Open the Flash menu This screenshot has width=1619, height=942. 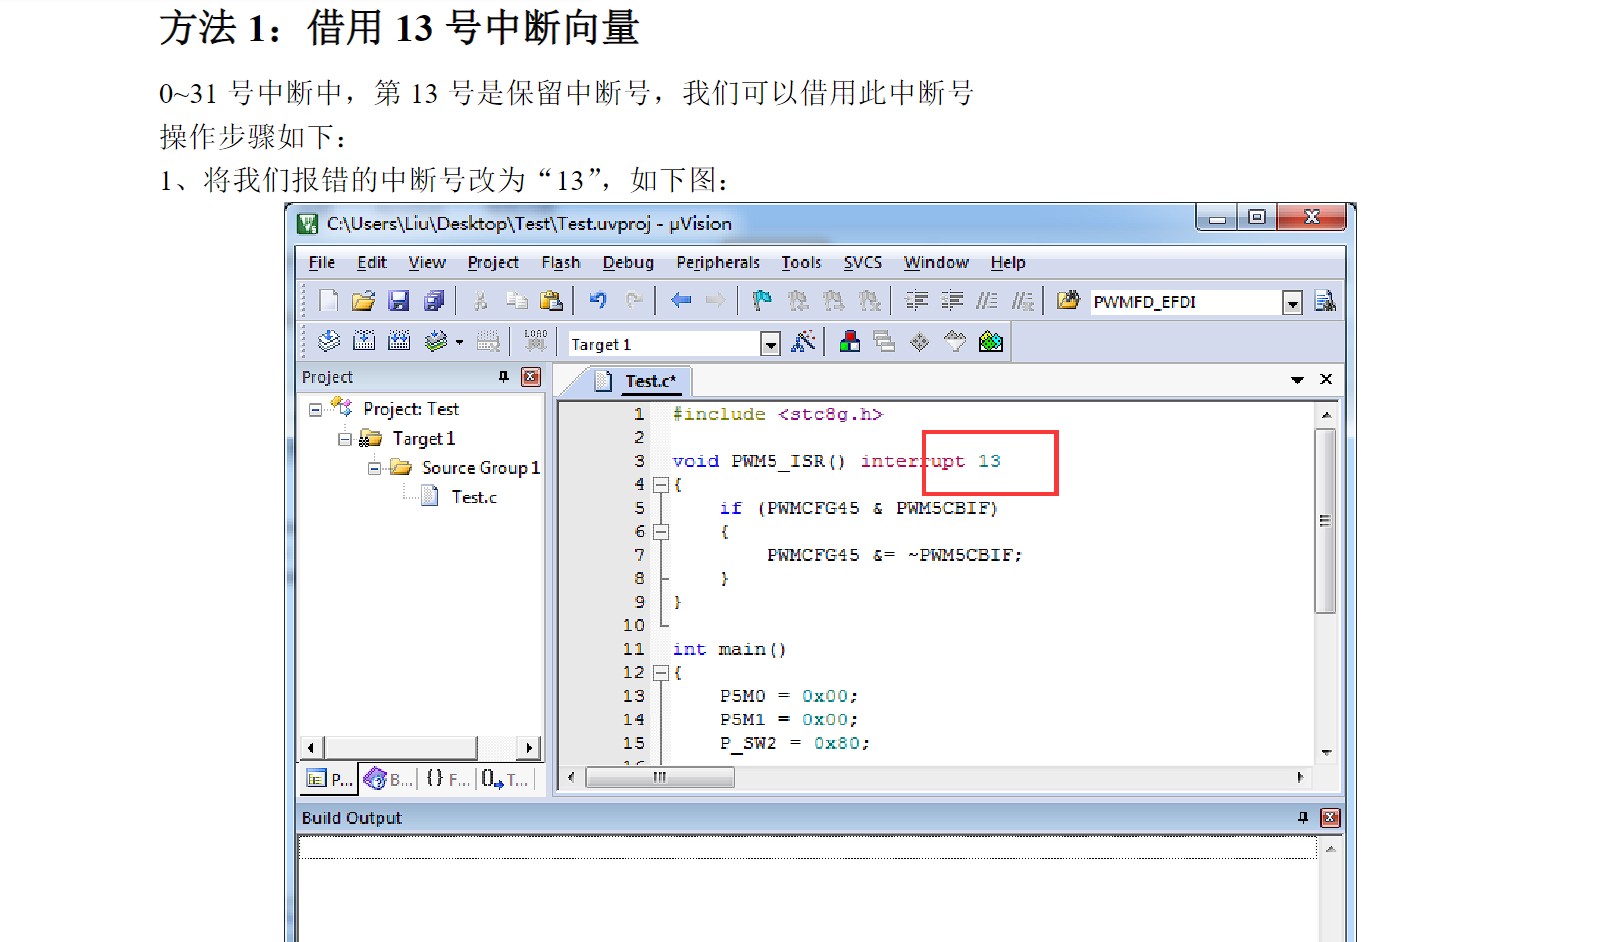pos(561,262)
